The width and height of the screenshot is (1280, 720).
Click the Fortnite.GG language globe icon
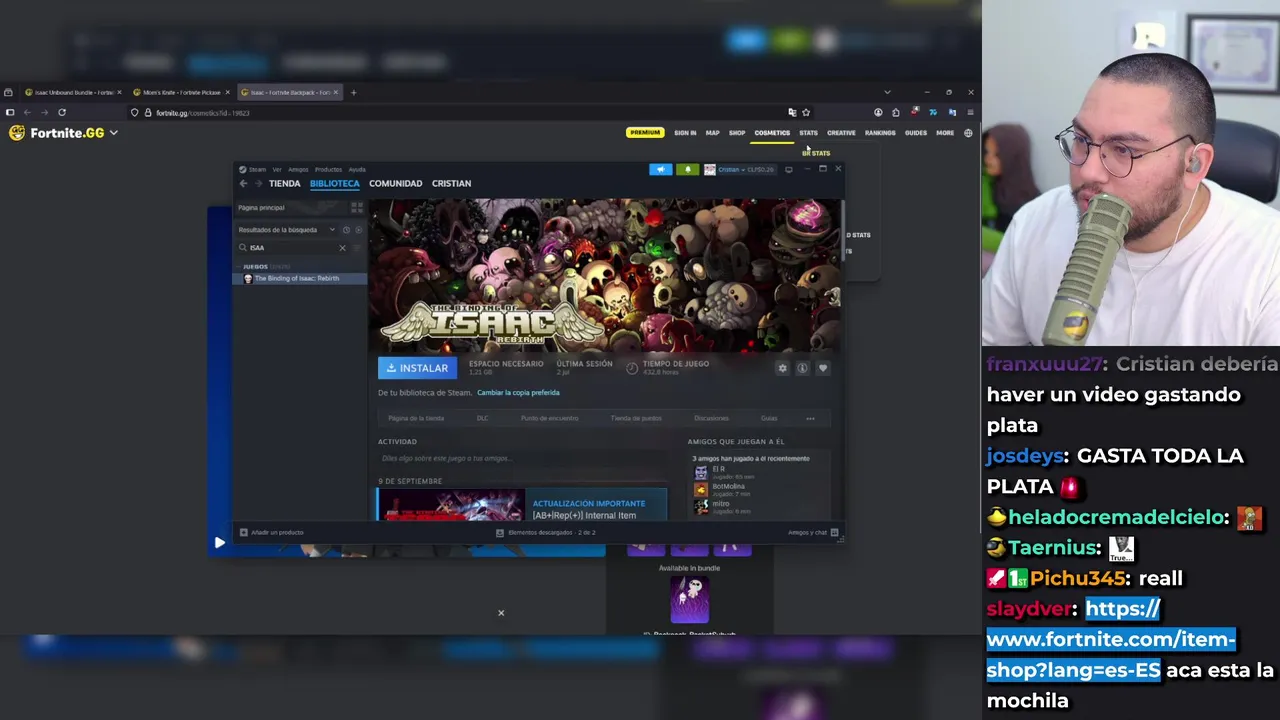(x=968, y=133)
